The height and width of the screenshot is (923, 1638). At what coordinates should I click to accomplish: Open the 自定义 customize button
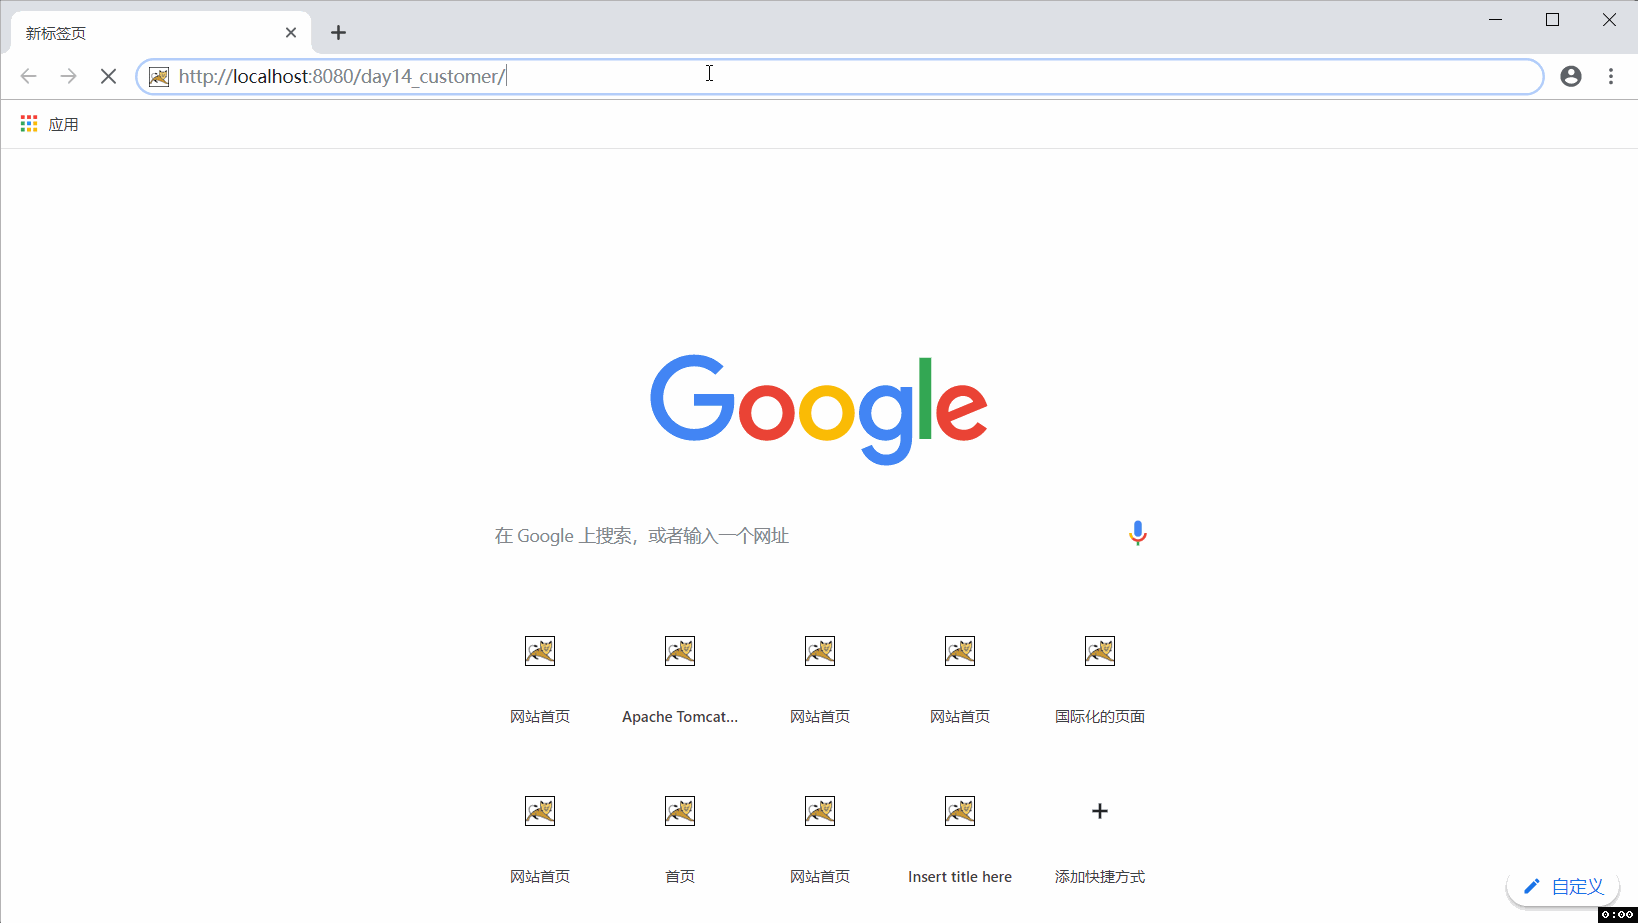pos(1563,886)
